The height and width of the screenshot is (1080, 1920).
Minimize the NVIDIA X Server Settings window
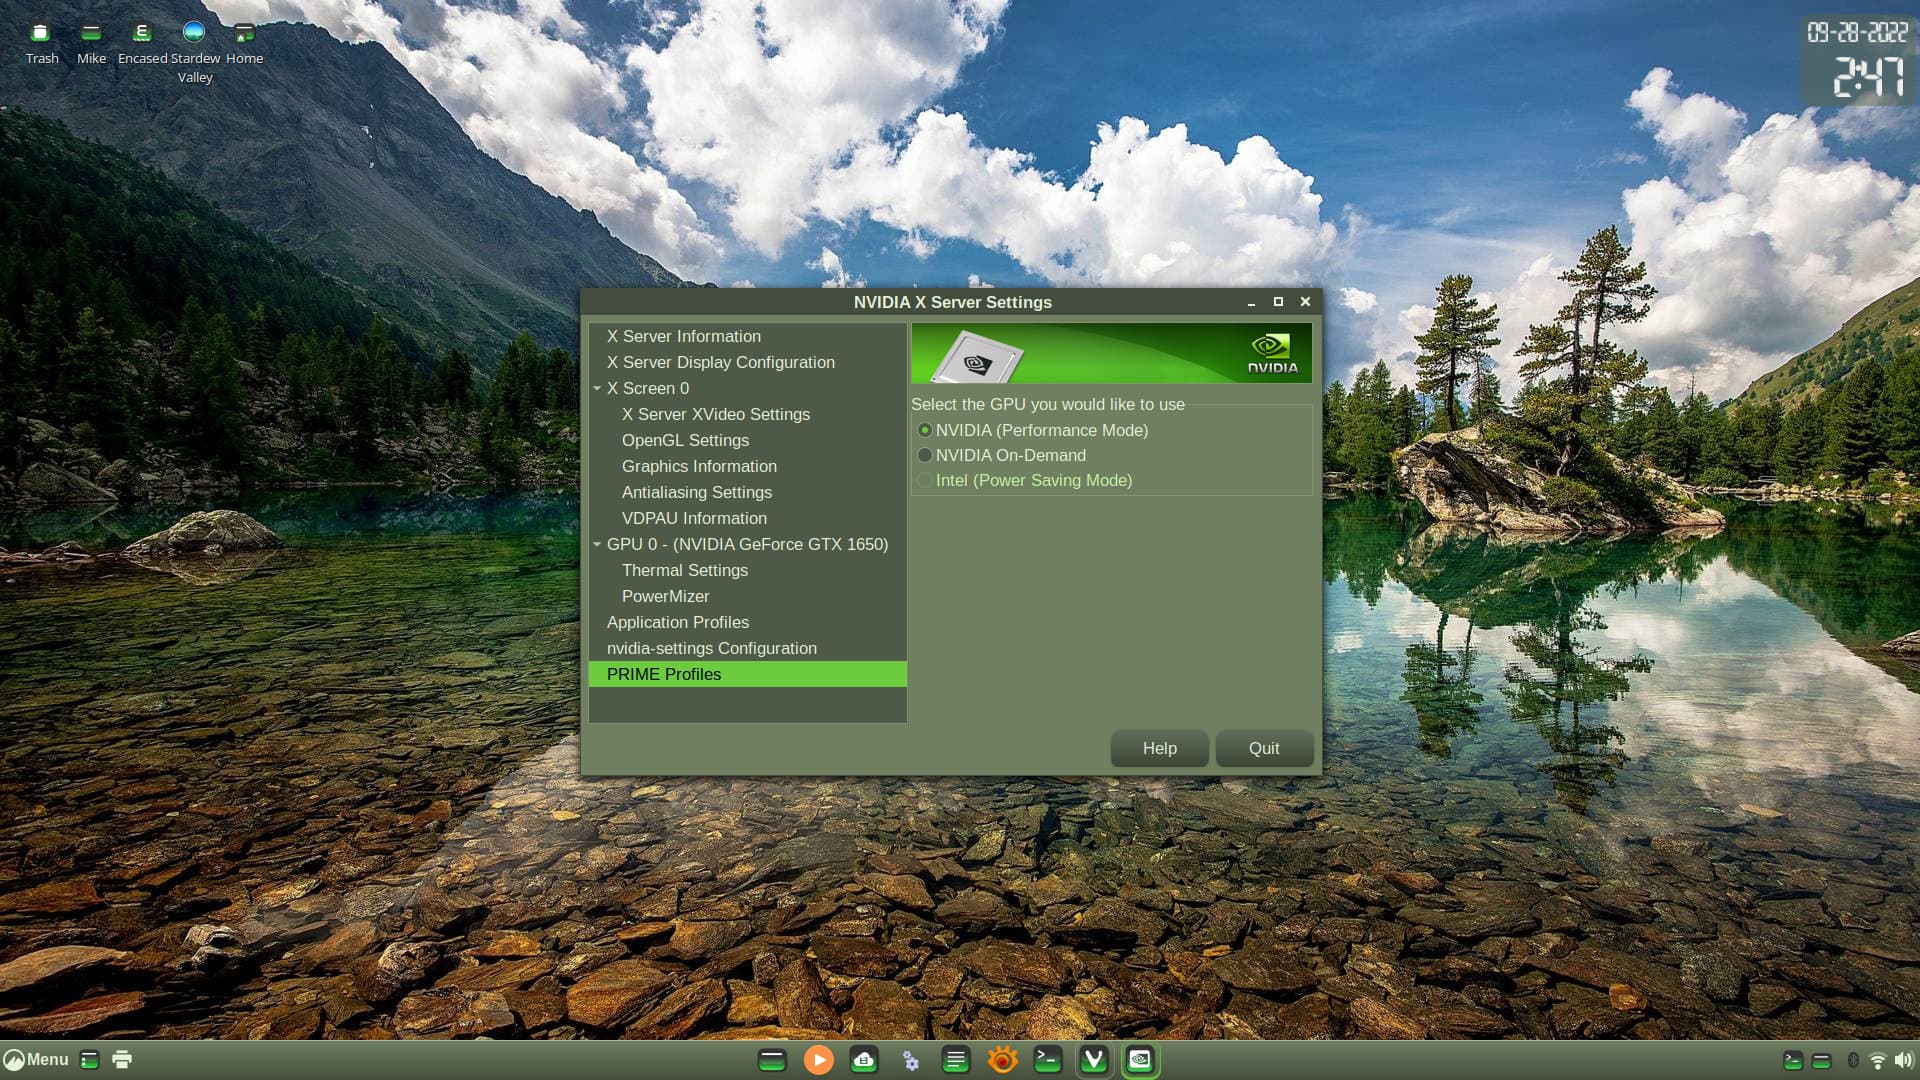coord(1251,302)
